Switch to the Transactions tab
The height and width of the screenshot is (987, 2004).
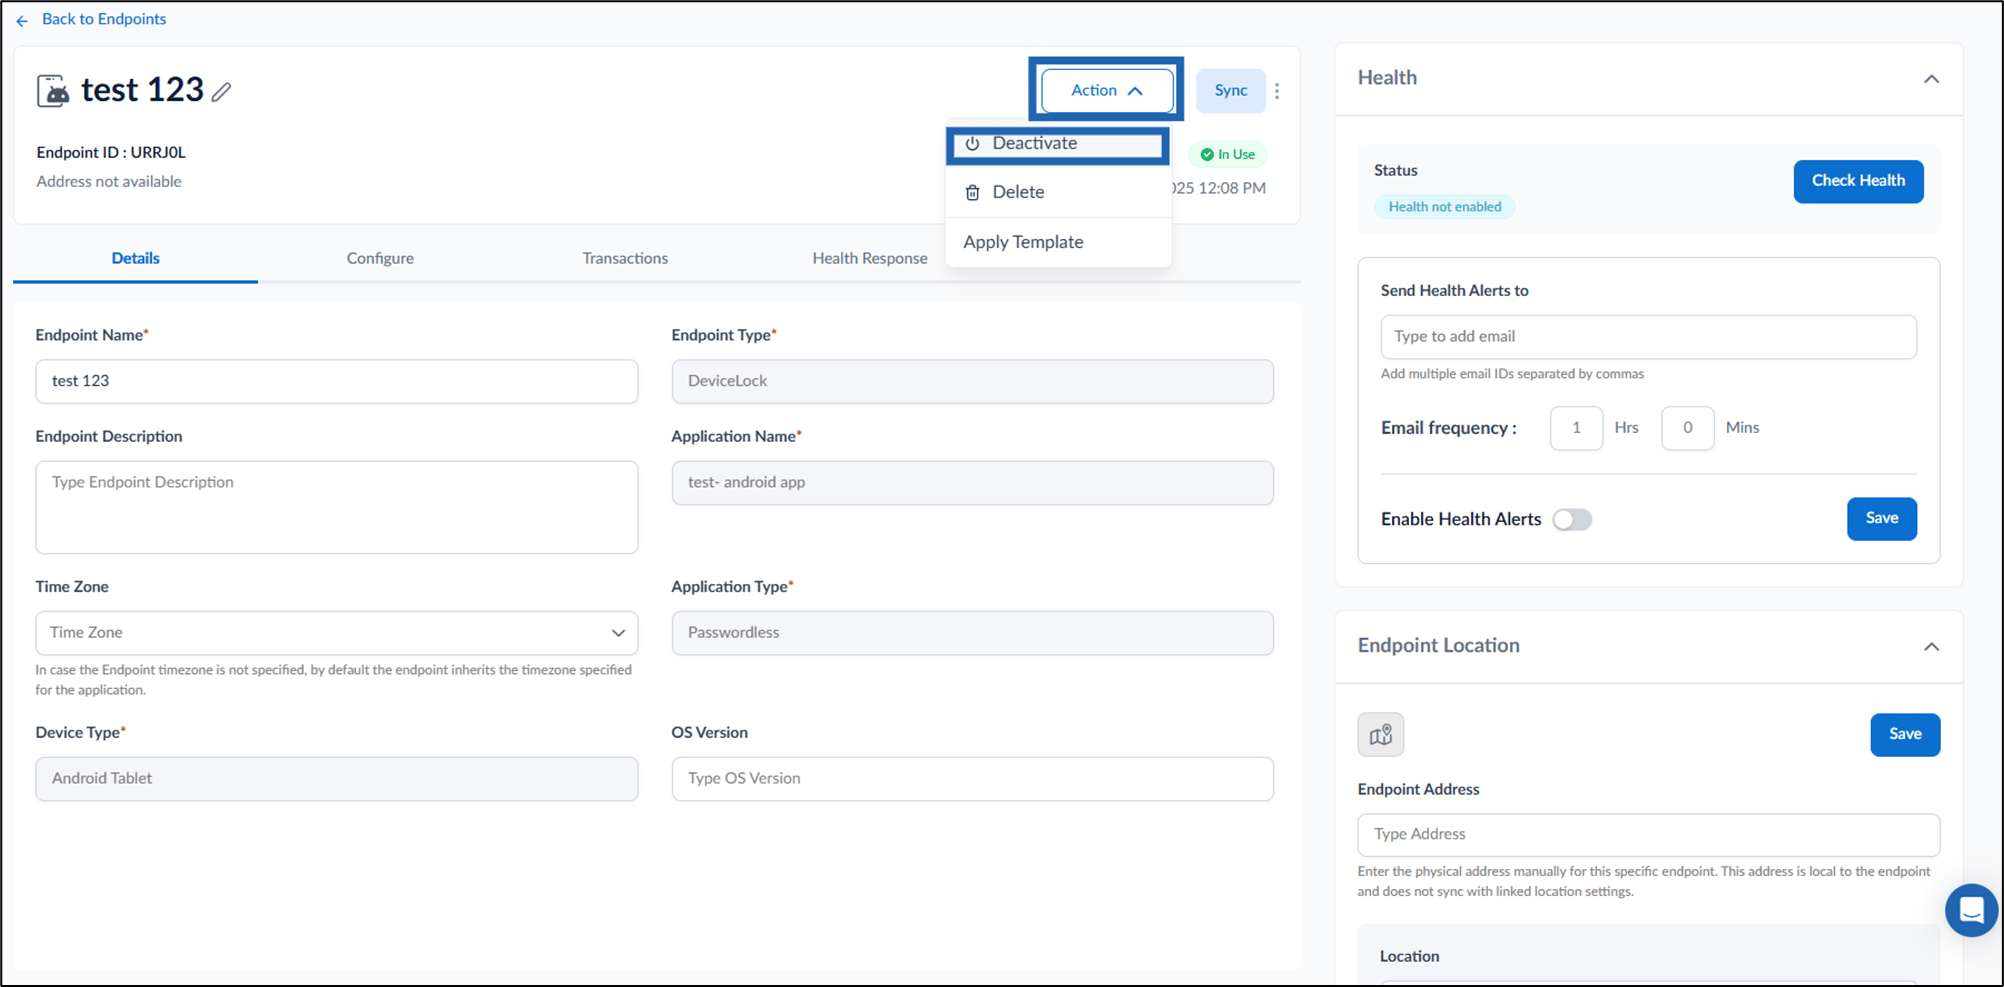pyautogui.click(x=625, y=258)
